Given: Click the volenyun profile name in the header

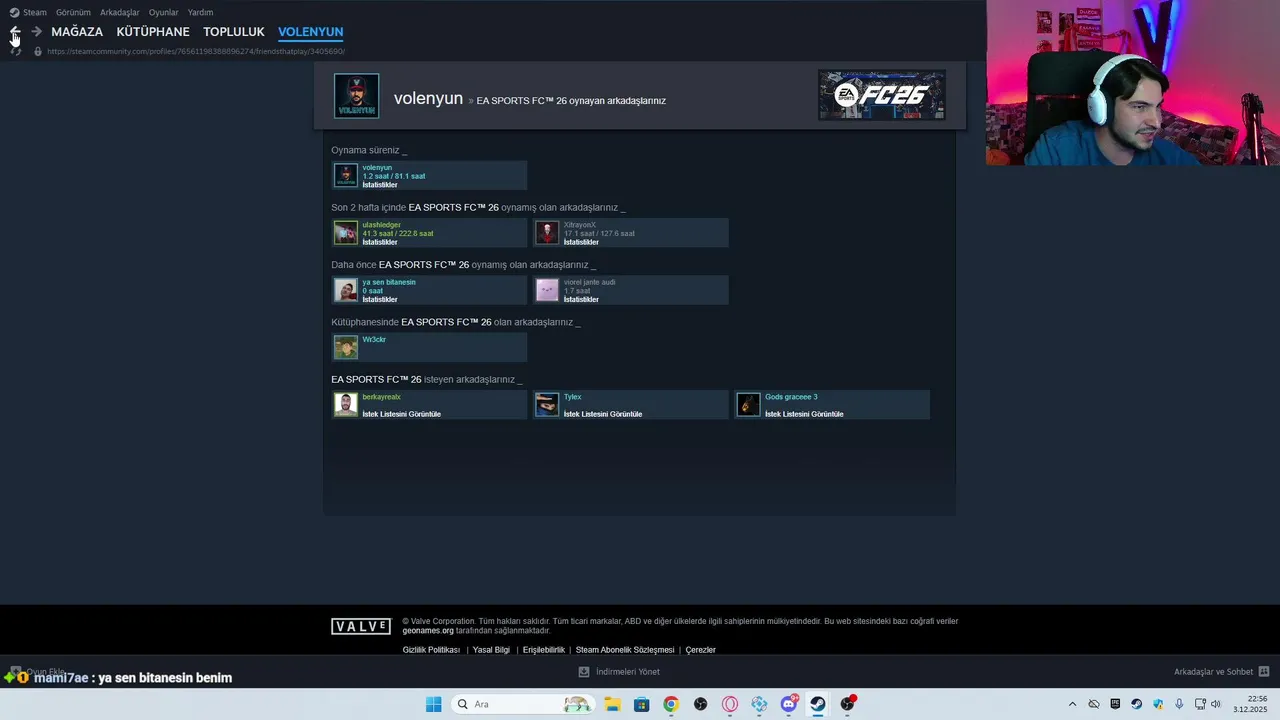Looking at the screenshot, I should (x=428, y=98).
